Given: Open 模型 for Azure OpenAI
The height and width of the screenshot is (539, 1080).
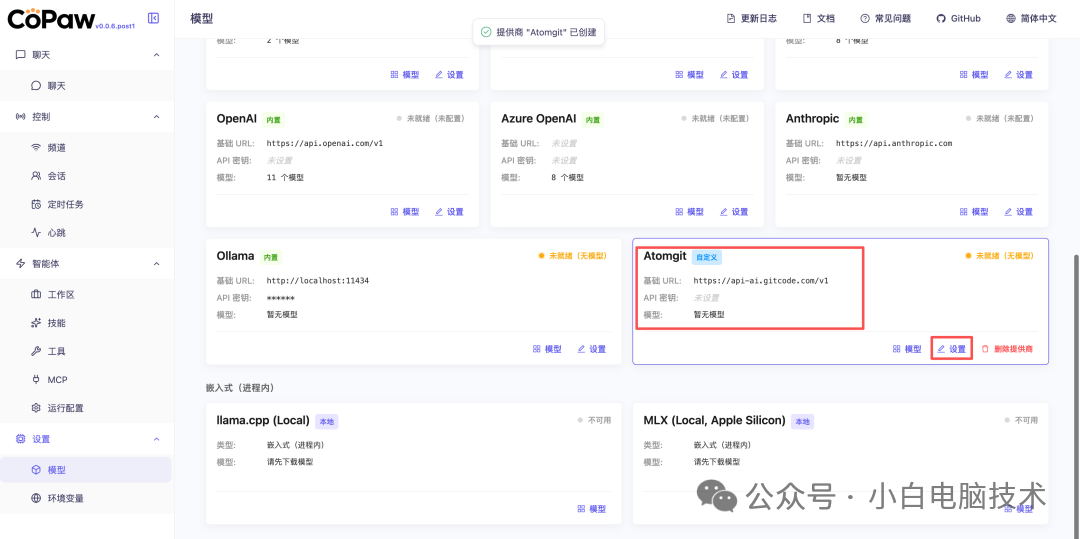Looking at the screenshot, I should [x=689, y=212].
